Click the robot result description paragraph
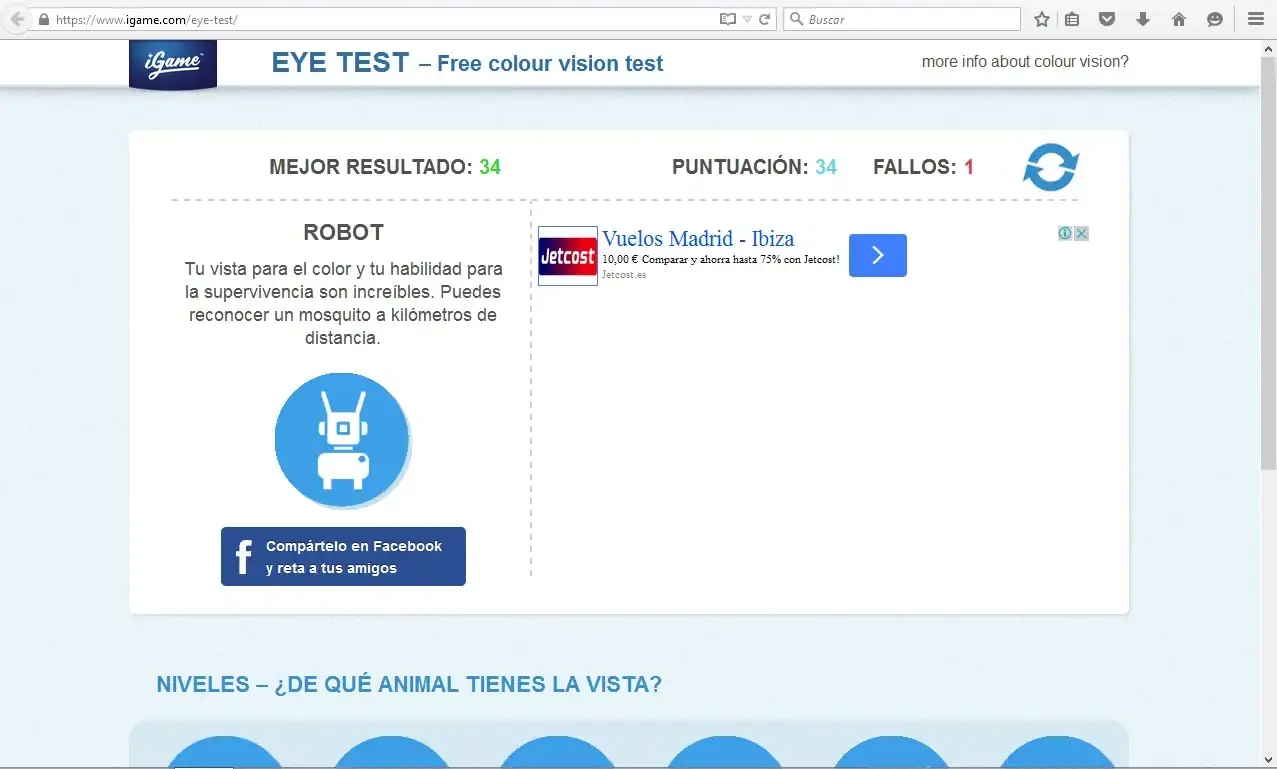Screen dimensions: 1277x769 tap(343, 304)
